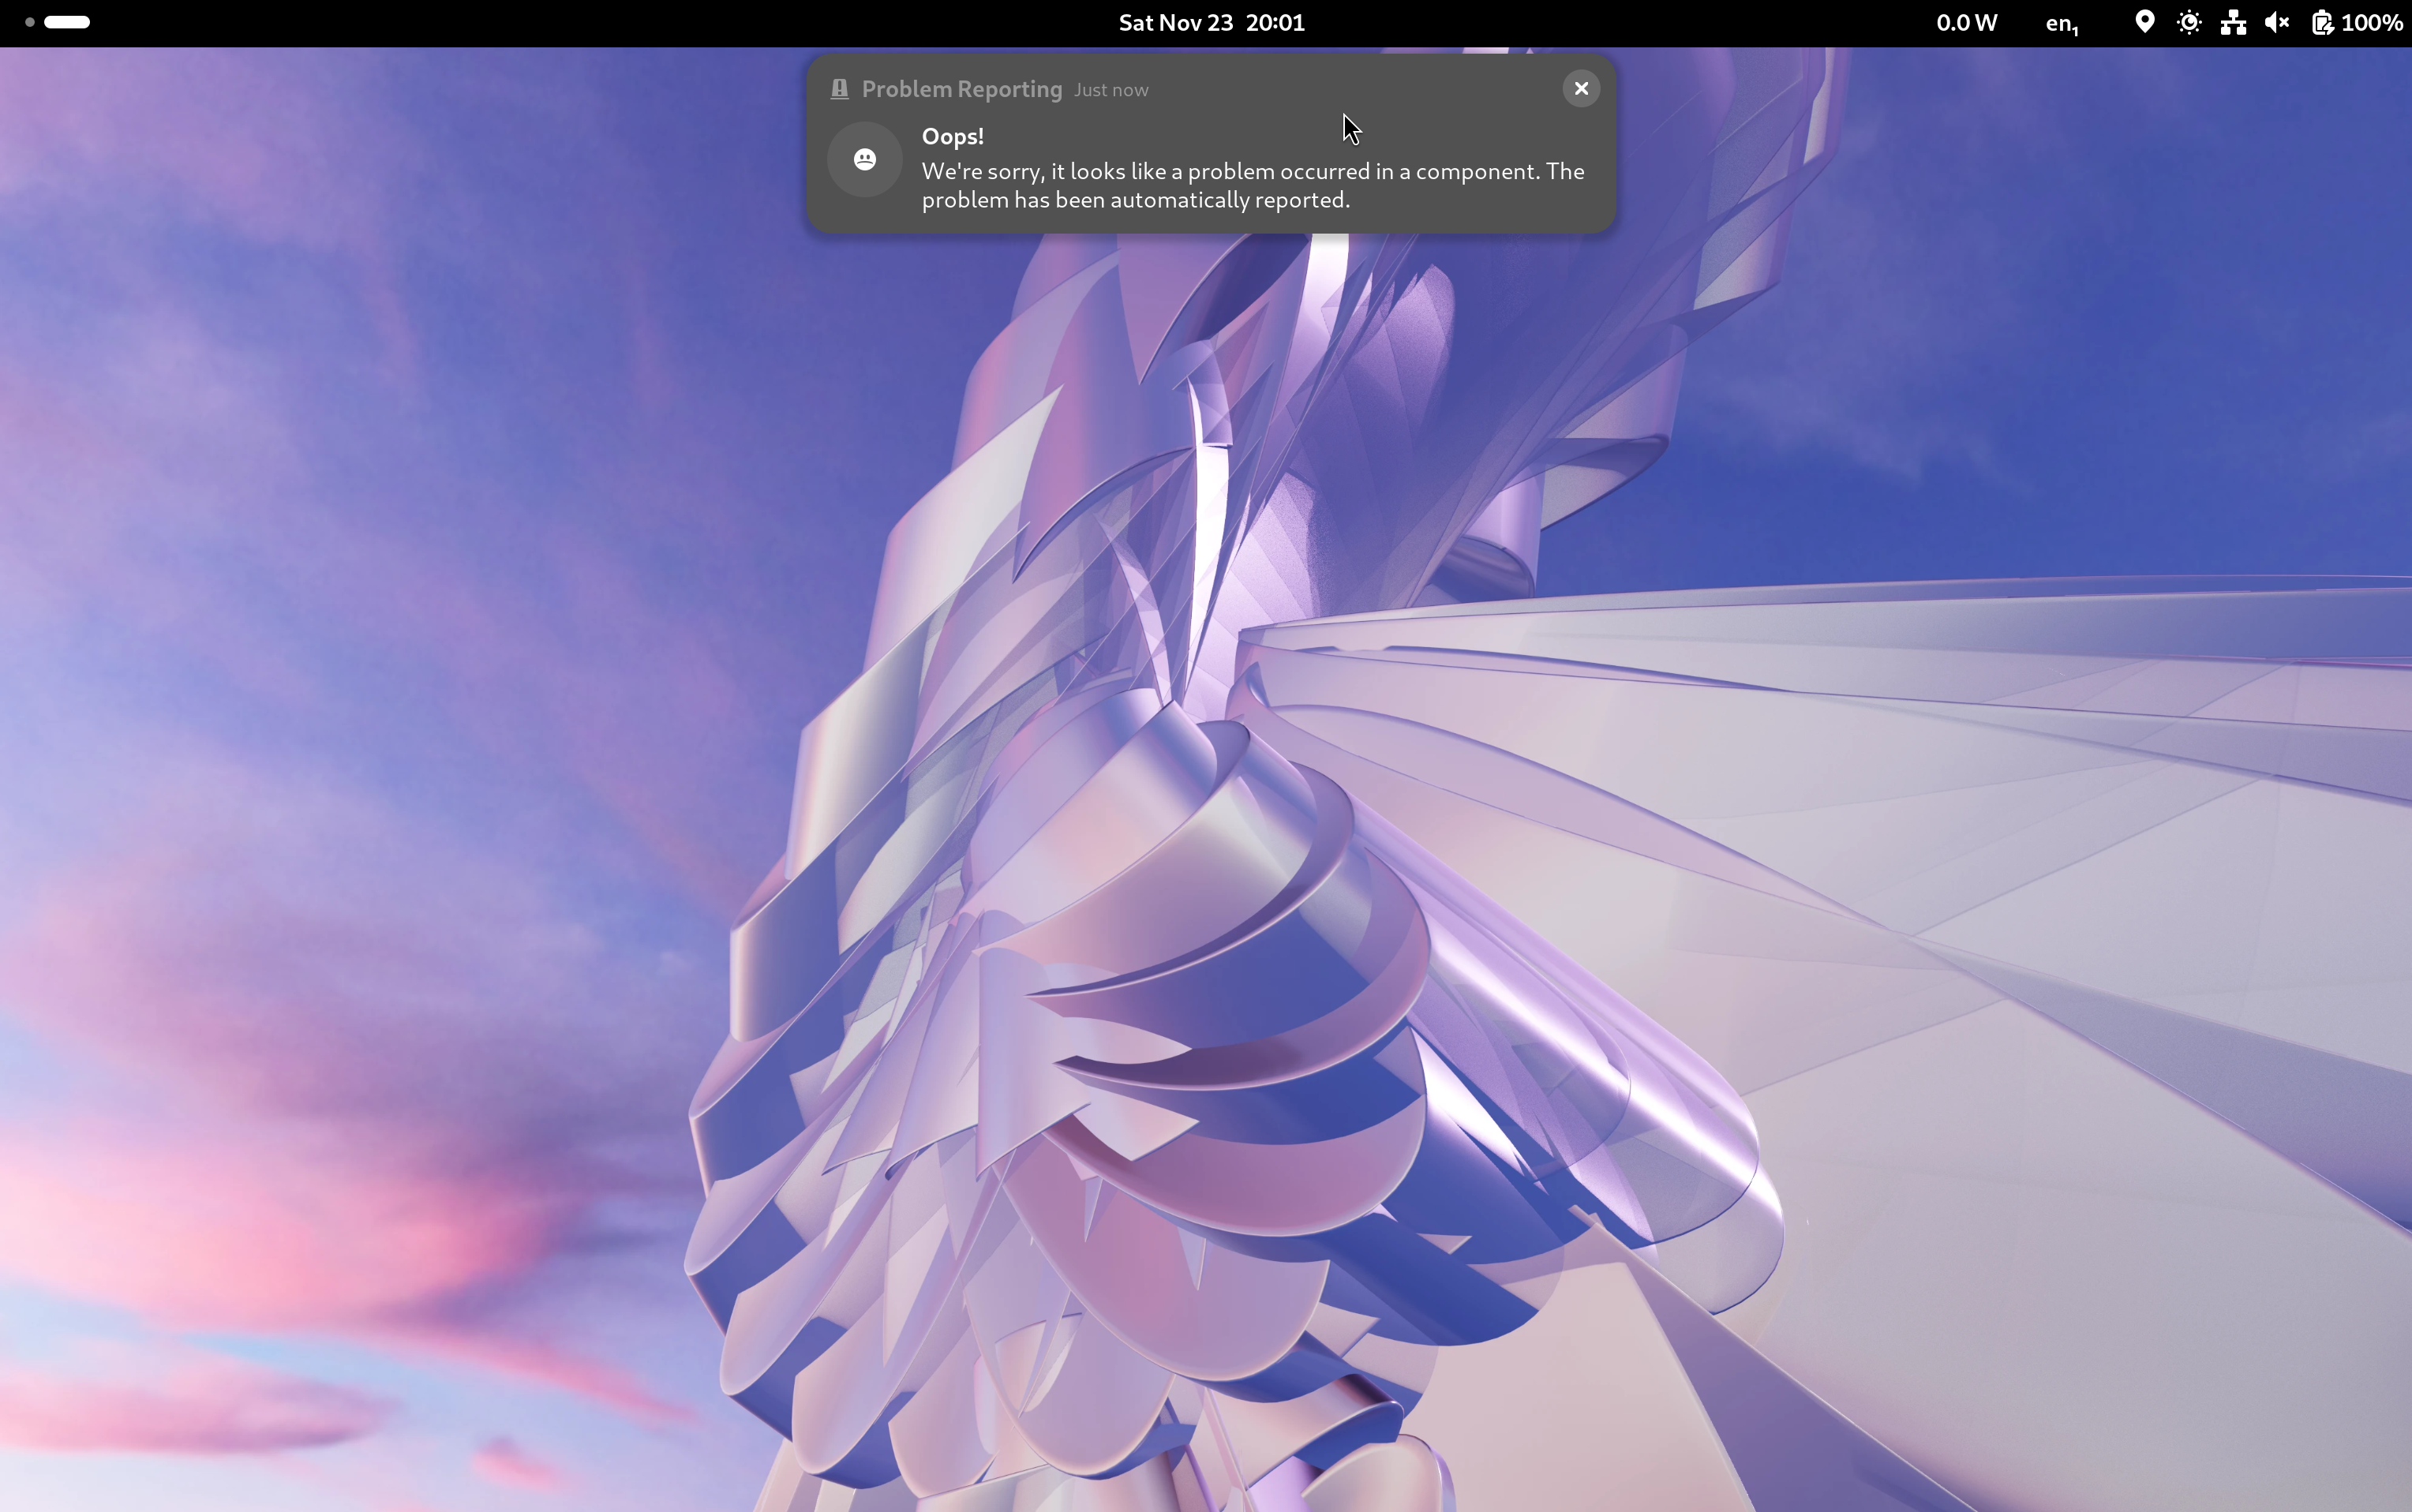Screen dimensions: 2412x1512
Task: Click the active workspace pill indicator
Action: 67,22
